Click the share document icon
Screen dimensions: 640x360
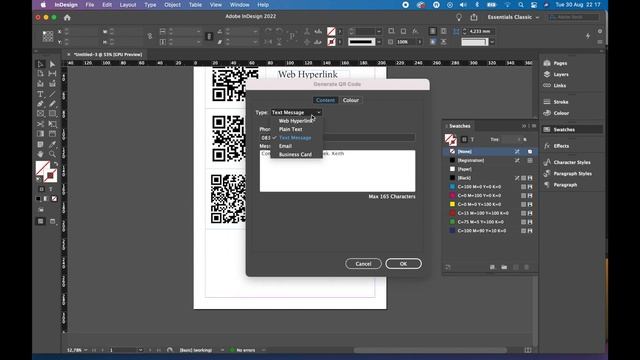point(474,17)
